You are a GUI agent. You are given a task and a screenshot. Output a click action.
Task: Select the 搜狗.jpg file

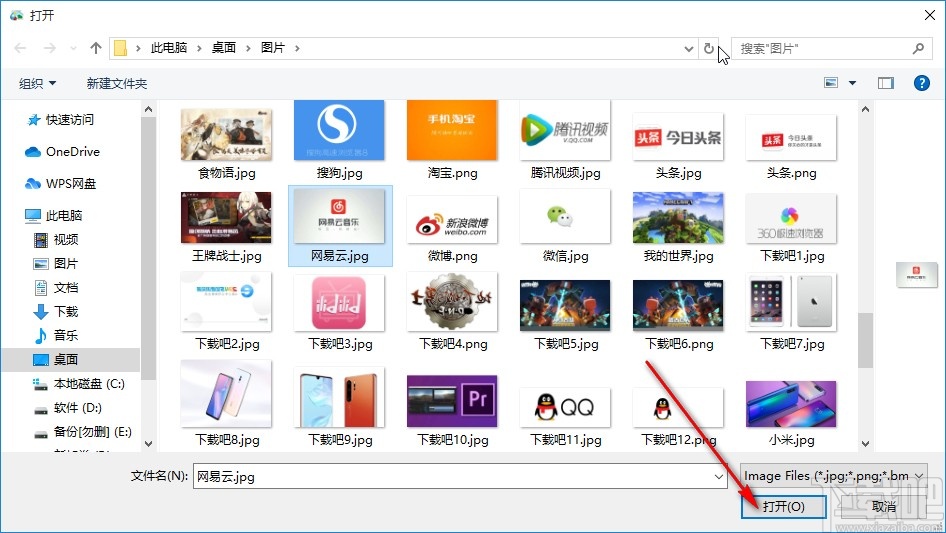point(339,141)
